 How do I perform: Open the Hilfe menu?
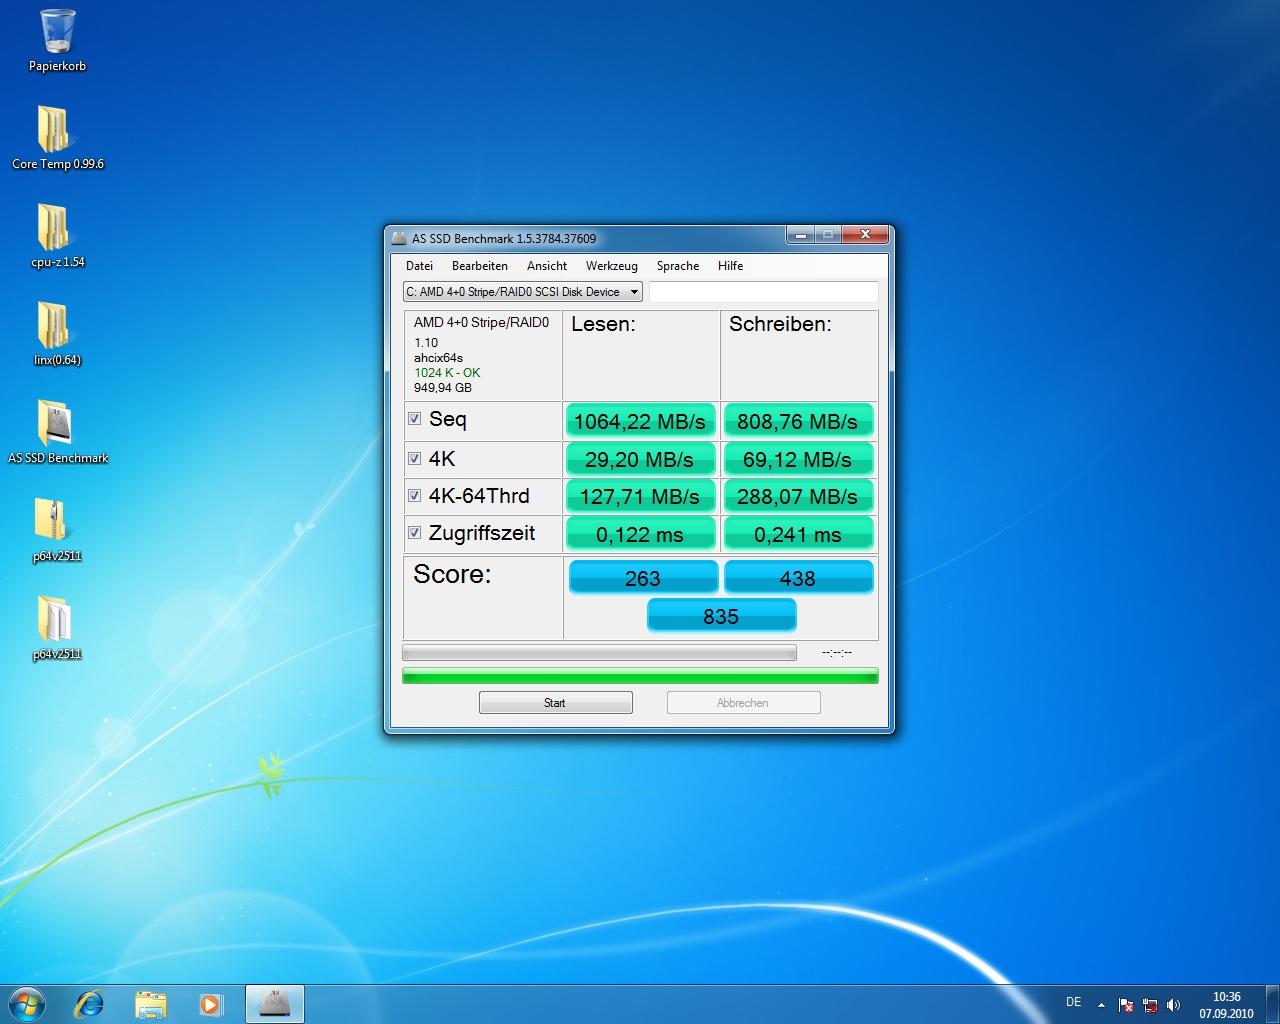tap(730, 266)
